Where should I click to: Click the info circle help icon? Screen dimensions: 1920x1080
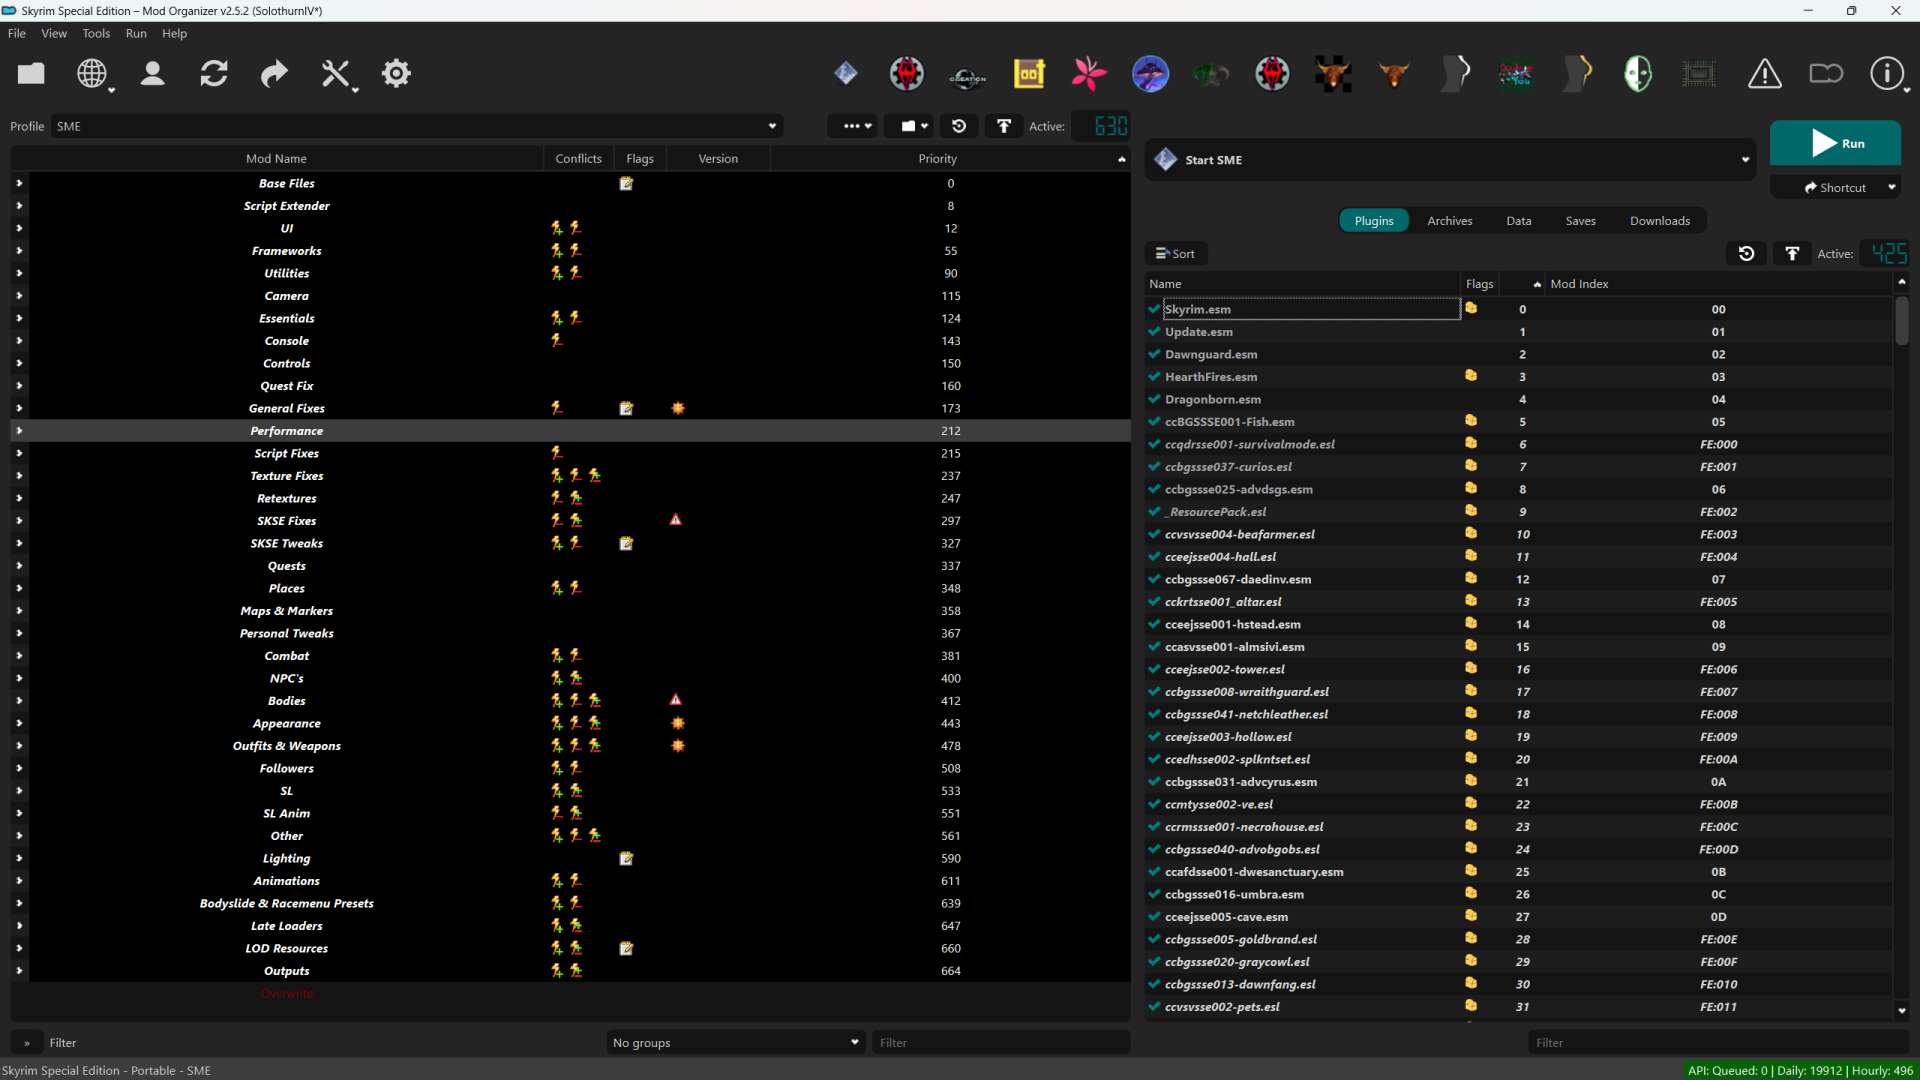point(1887,73)
